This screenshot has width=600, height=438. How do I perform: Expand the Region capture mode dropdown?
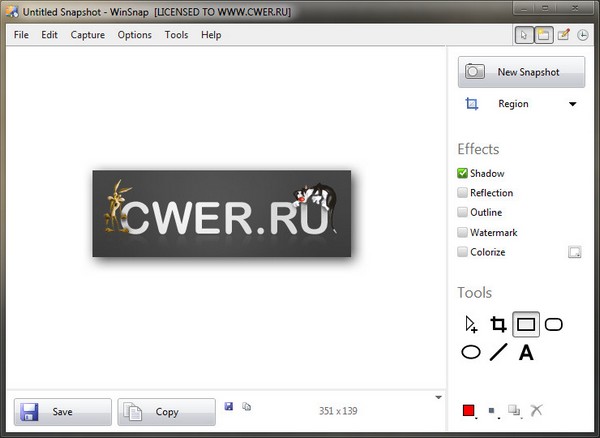pyautogui.click(x=573, y=104)
